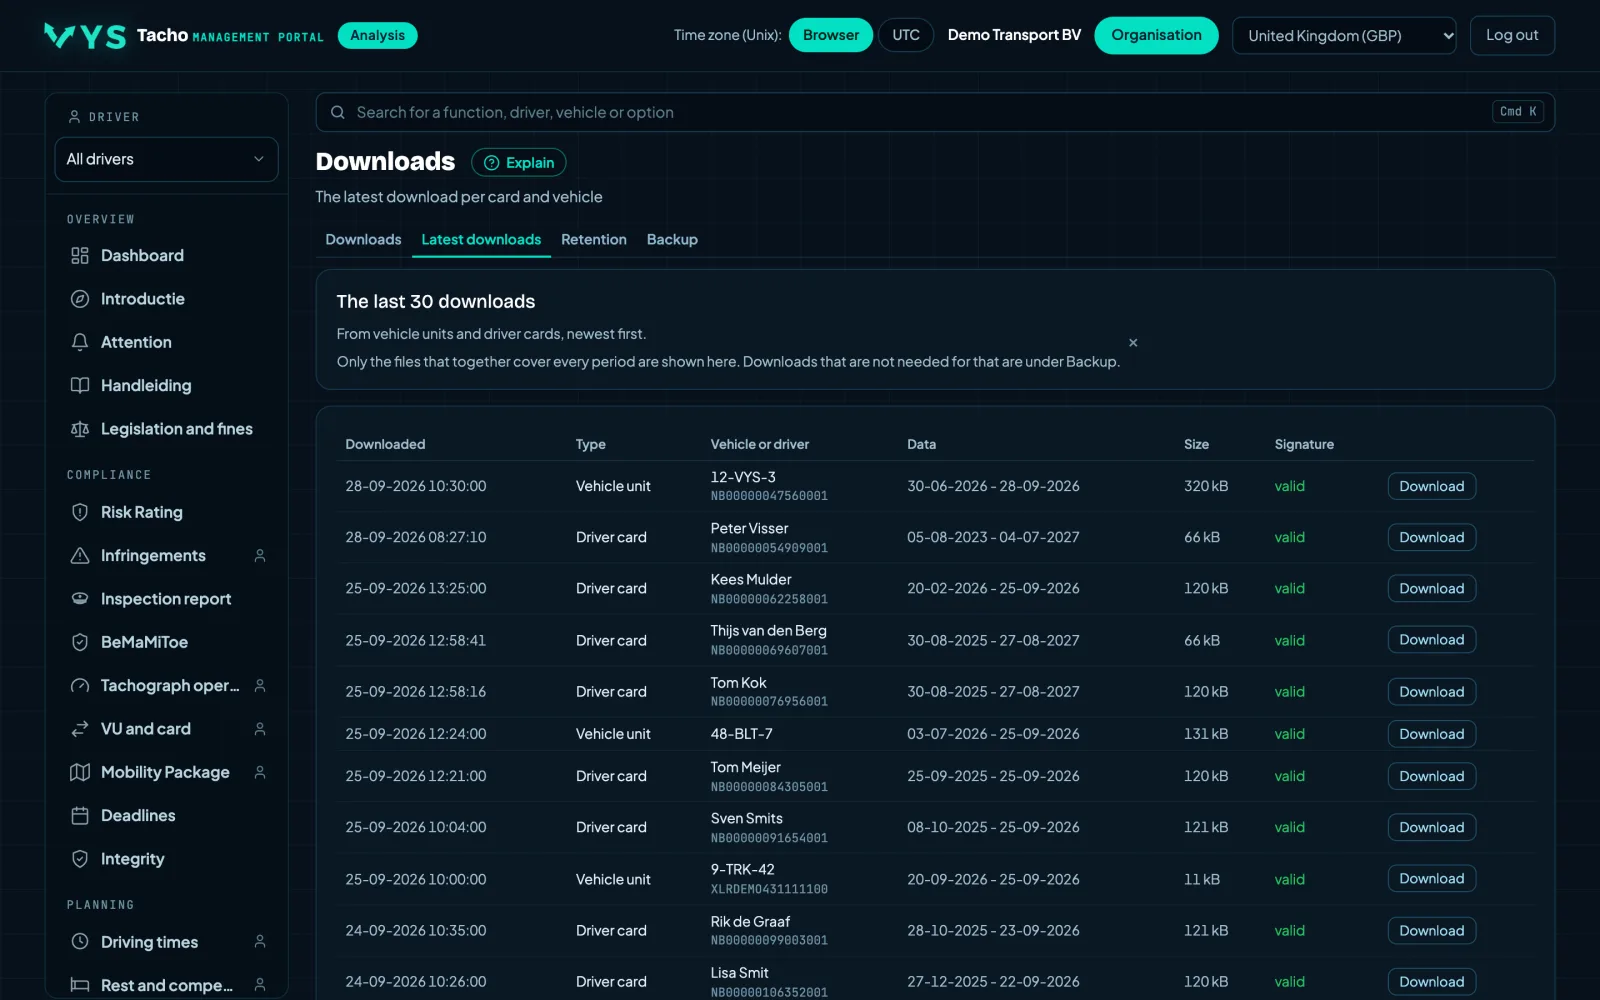The image size is (1600, 1000).
Task: Click the Thijs van den Berg driver name
Action: [x=768, y=631]
